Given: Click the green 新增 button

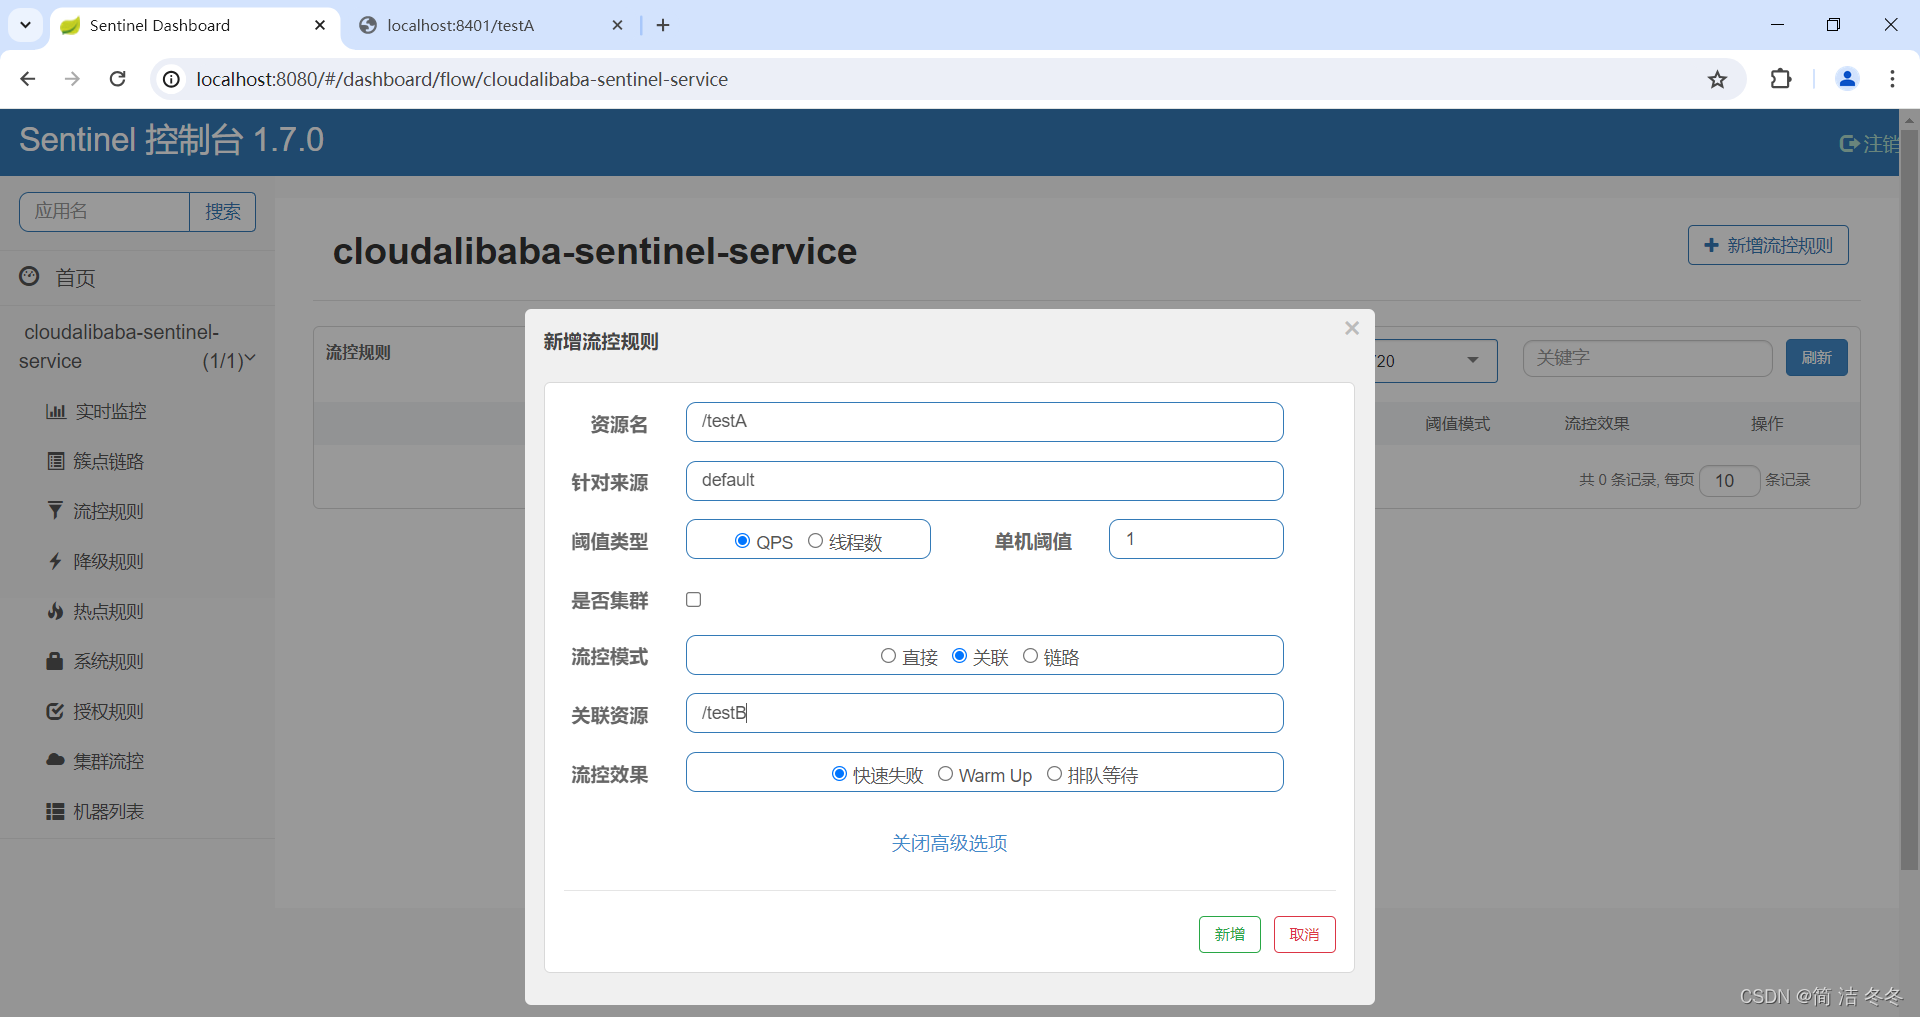Looking at the screenshot, I should [x=1229, y=934].
